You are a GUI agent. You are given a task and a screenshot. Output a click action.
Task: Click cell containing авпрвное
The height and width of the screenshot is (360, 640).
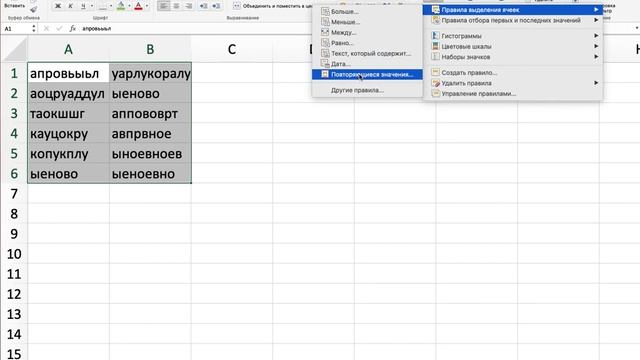(150, 133)
